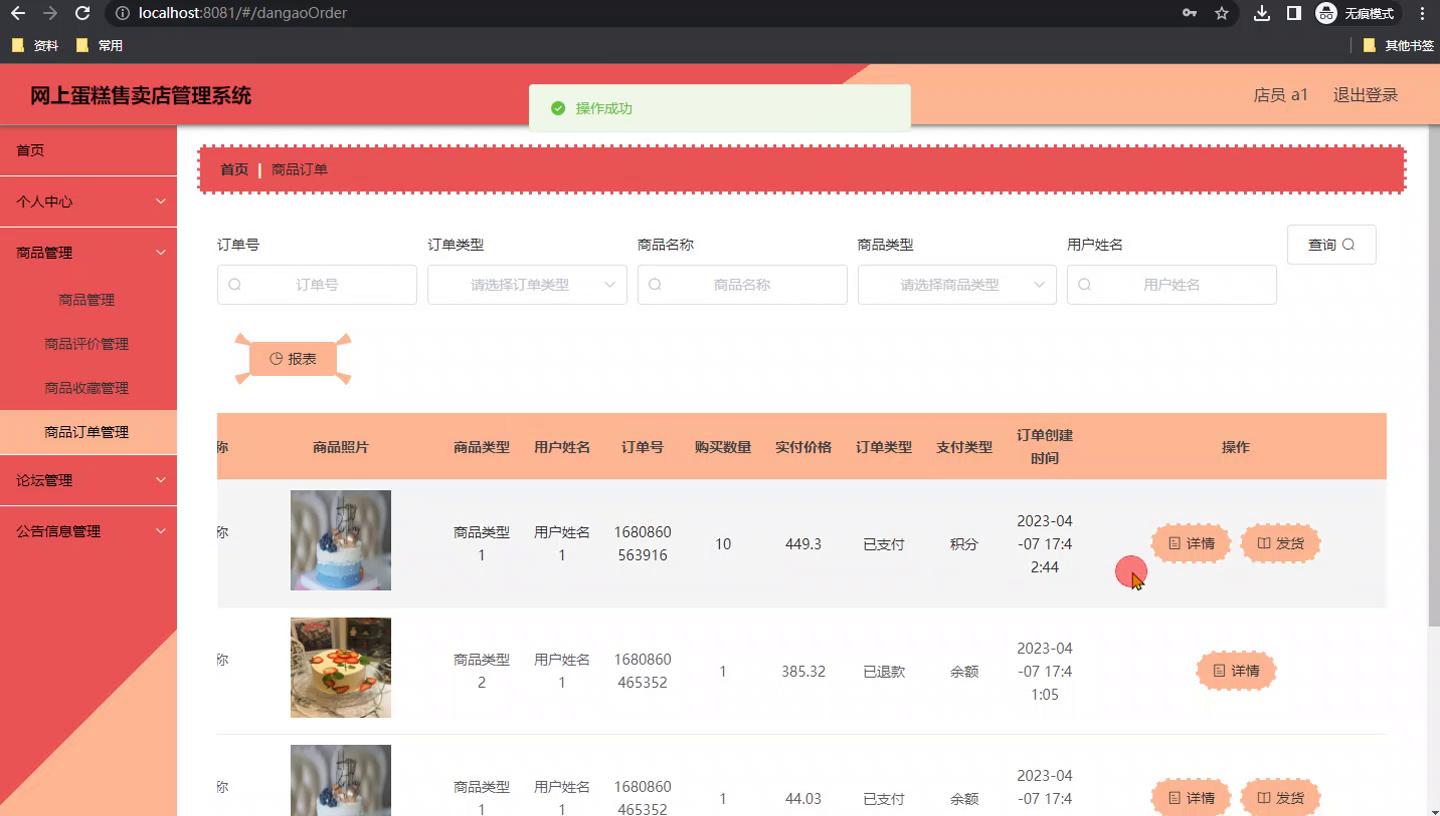Expand the 公告信息管理 sidebar menu
The image size is (1440, 816).
click(x=88, y=531)
